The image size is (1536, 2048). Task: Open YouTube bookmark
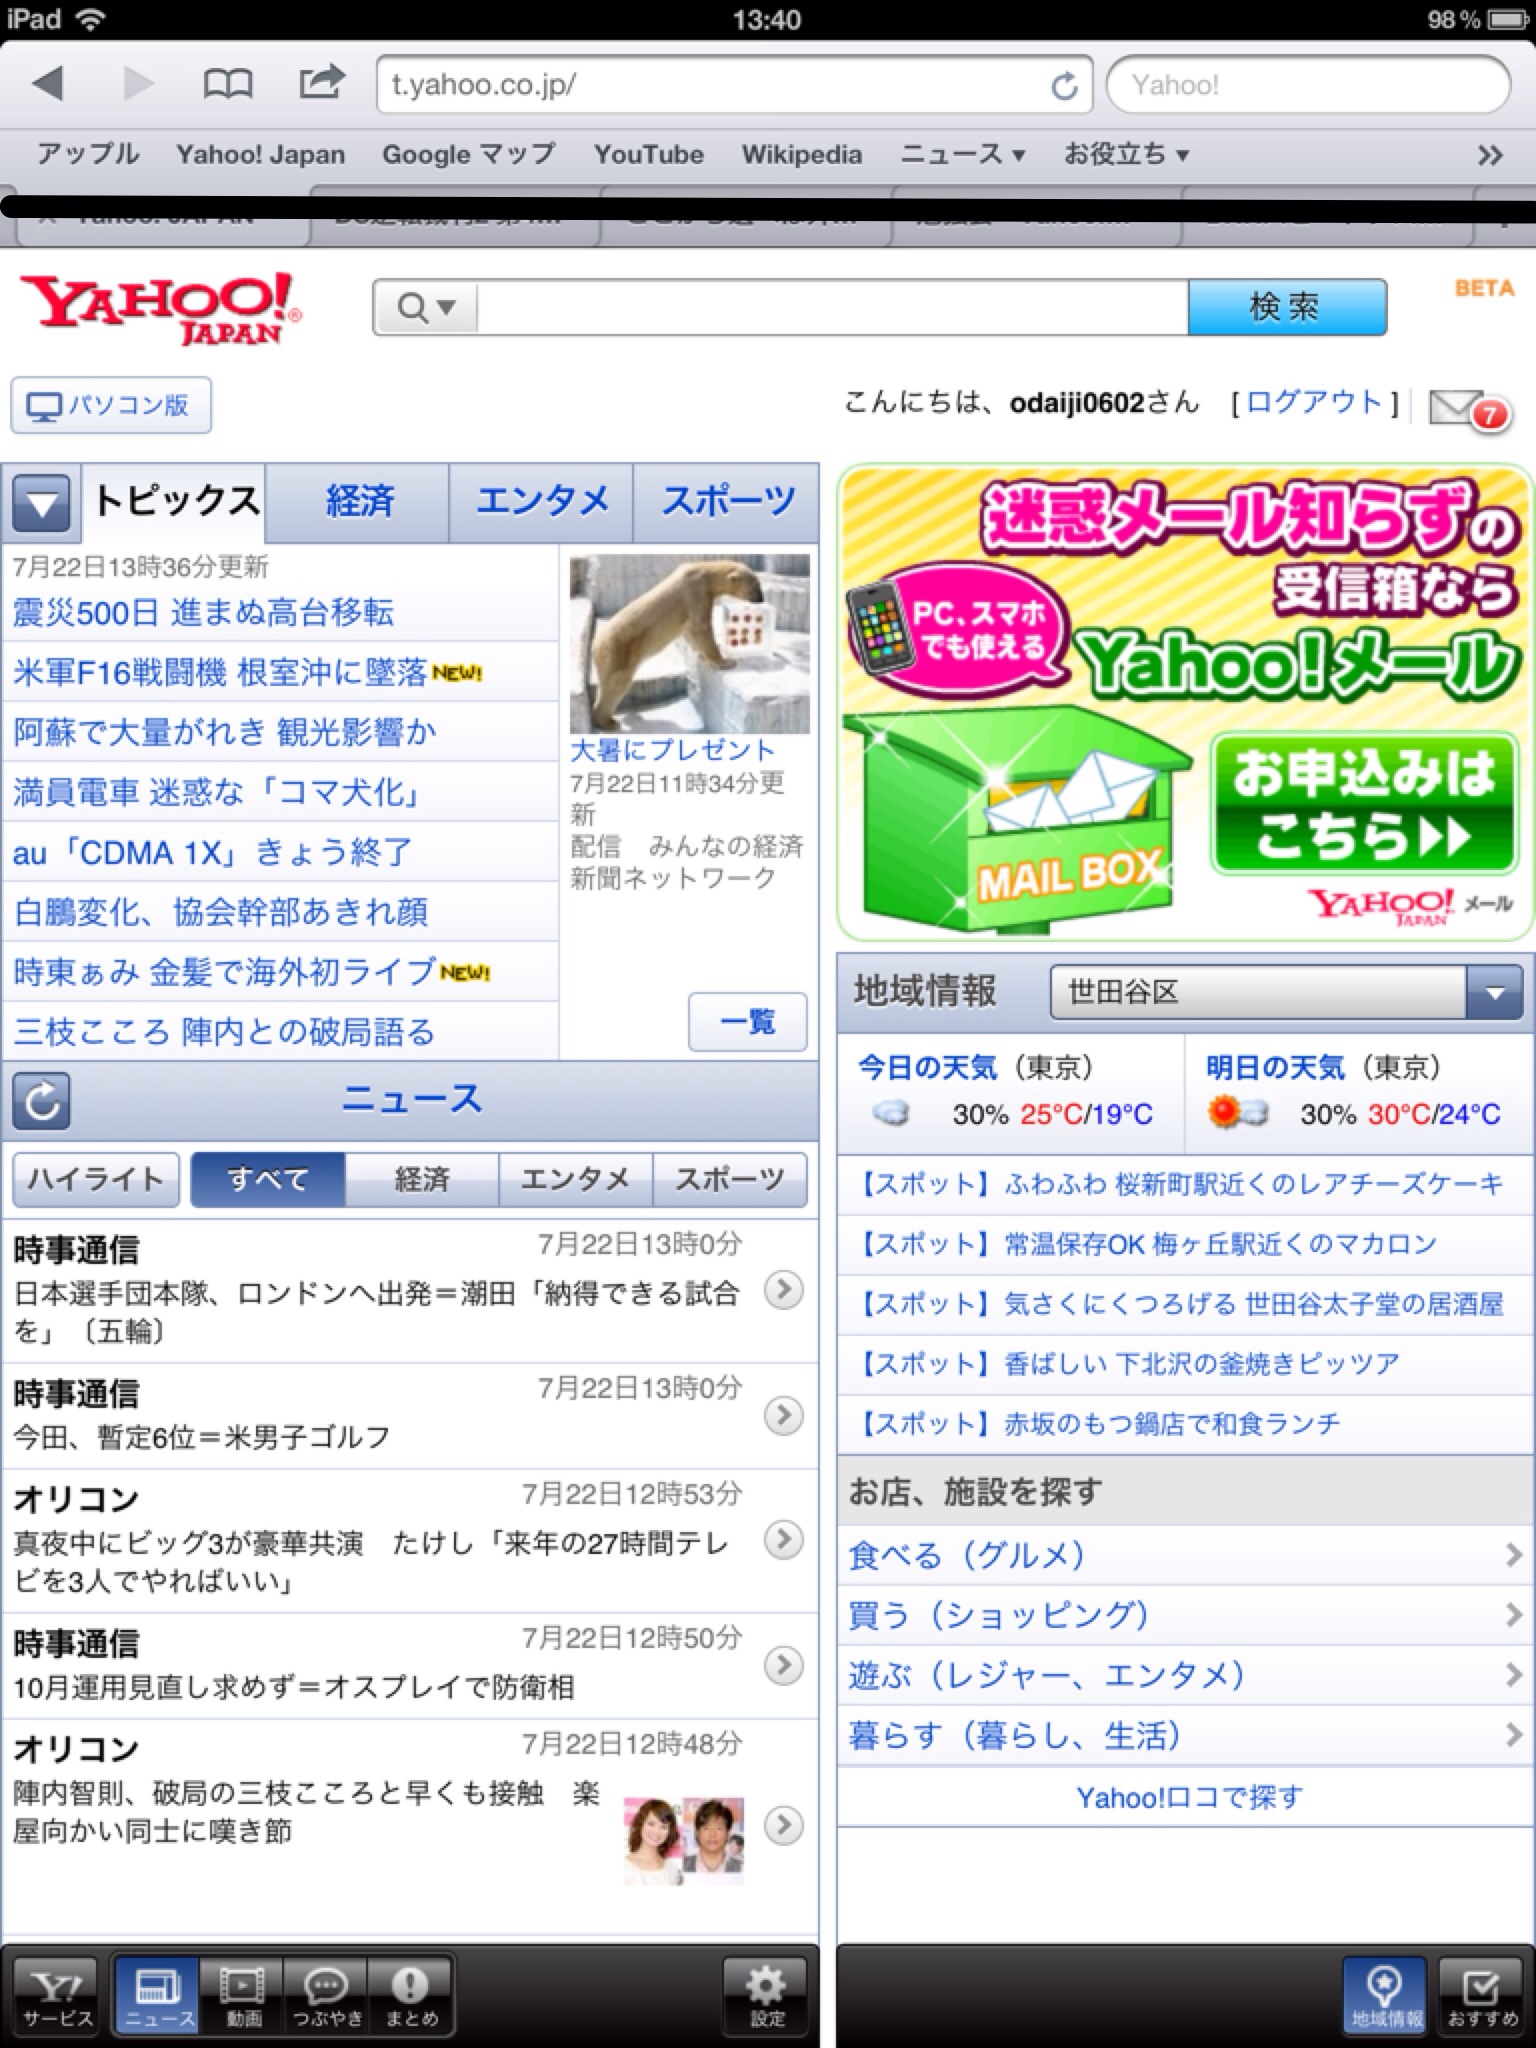tap(648, 154)
